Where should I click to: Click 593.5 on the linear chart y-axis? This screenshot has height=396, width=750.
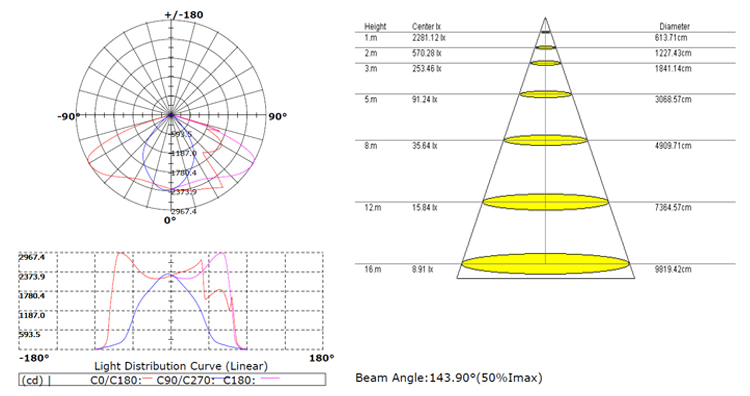[30, 334]
